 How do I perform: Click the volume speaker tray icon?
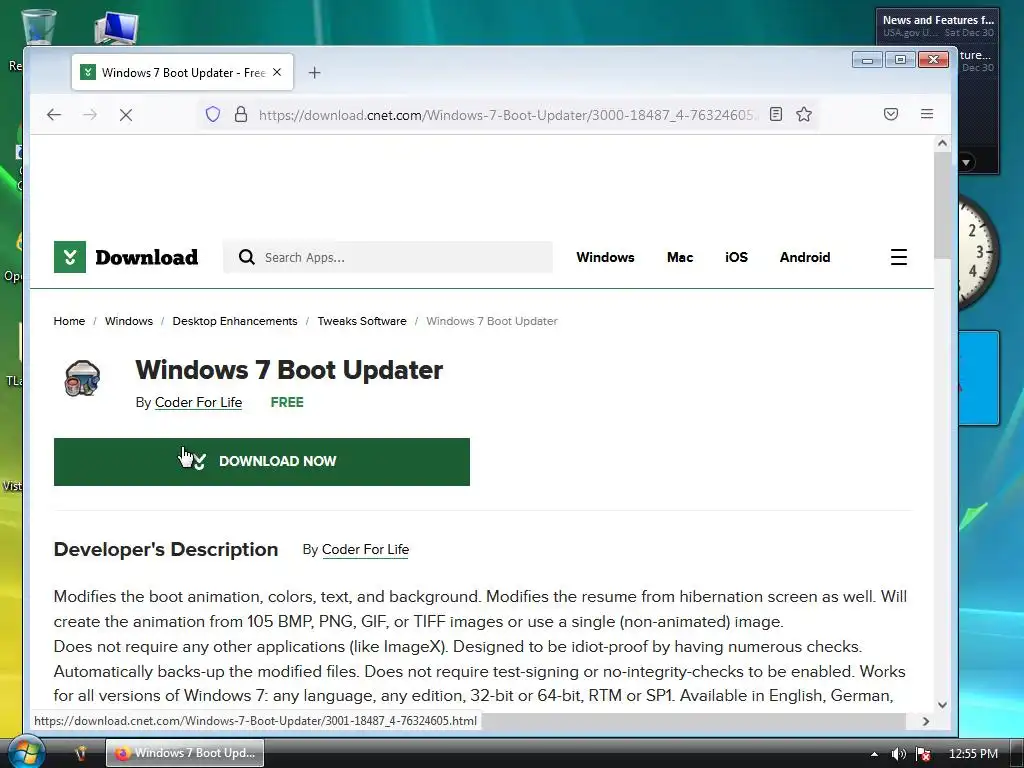point(899,754)
